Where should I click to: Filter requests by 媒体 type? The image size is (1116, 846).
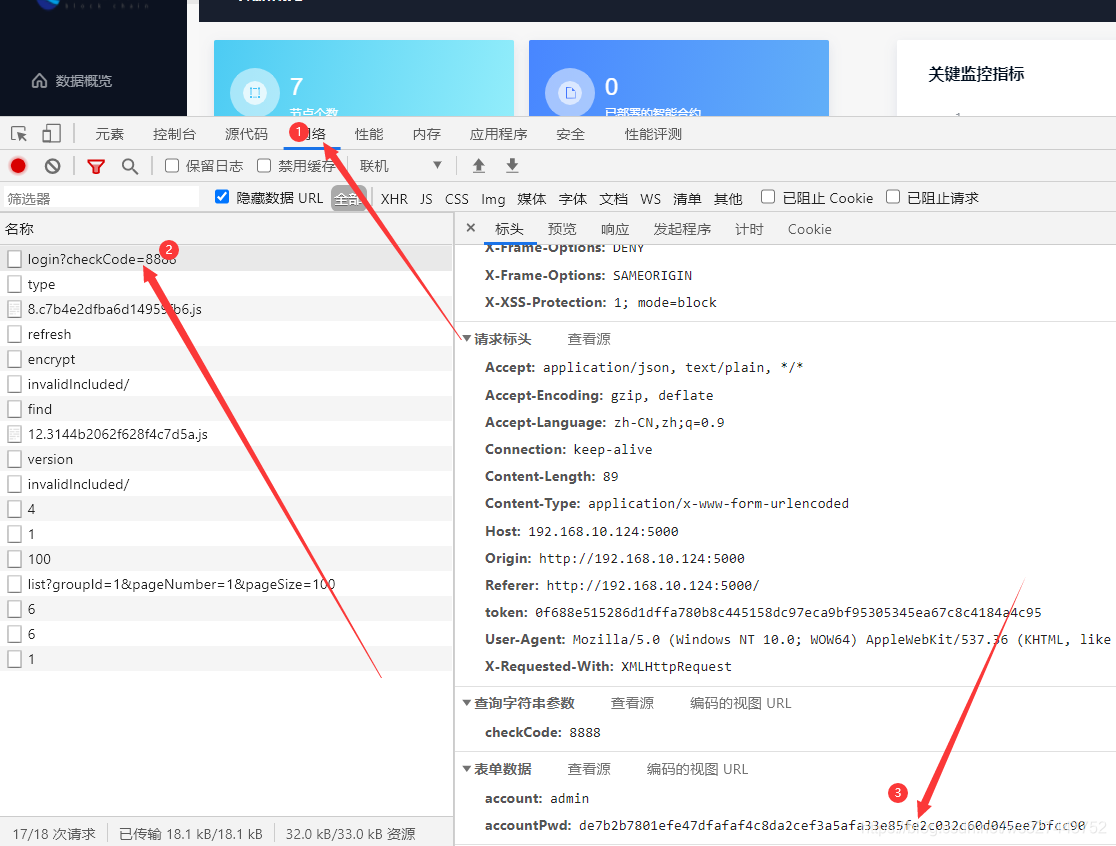coord(532,199)
